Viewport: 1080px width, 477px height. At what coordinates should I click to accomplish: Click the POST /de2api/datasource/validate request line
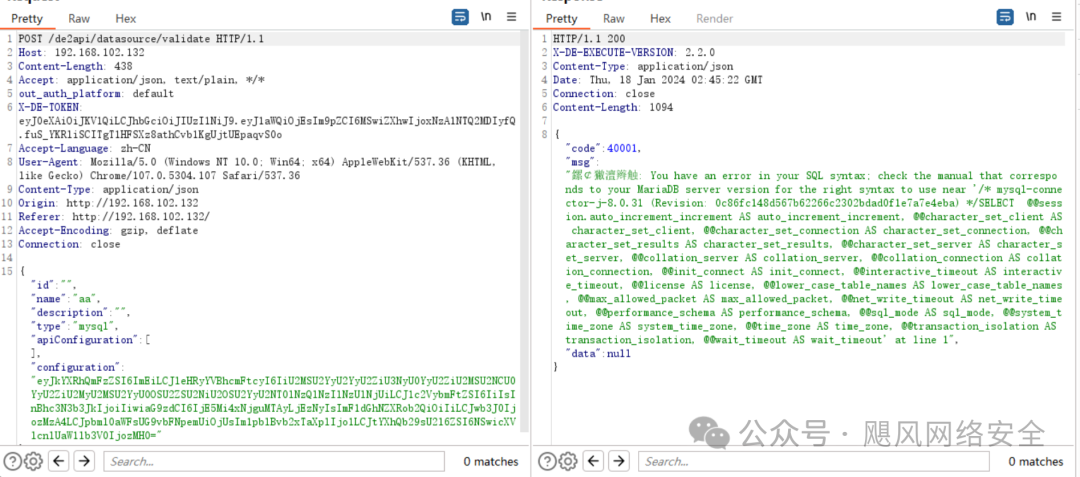(x=141, y=39)
